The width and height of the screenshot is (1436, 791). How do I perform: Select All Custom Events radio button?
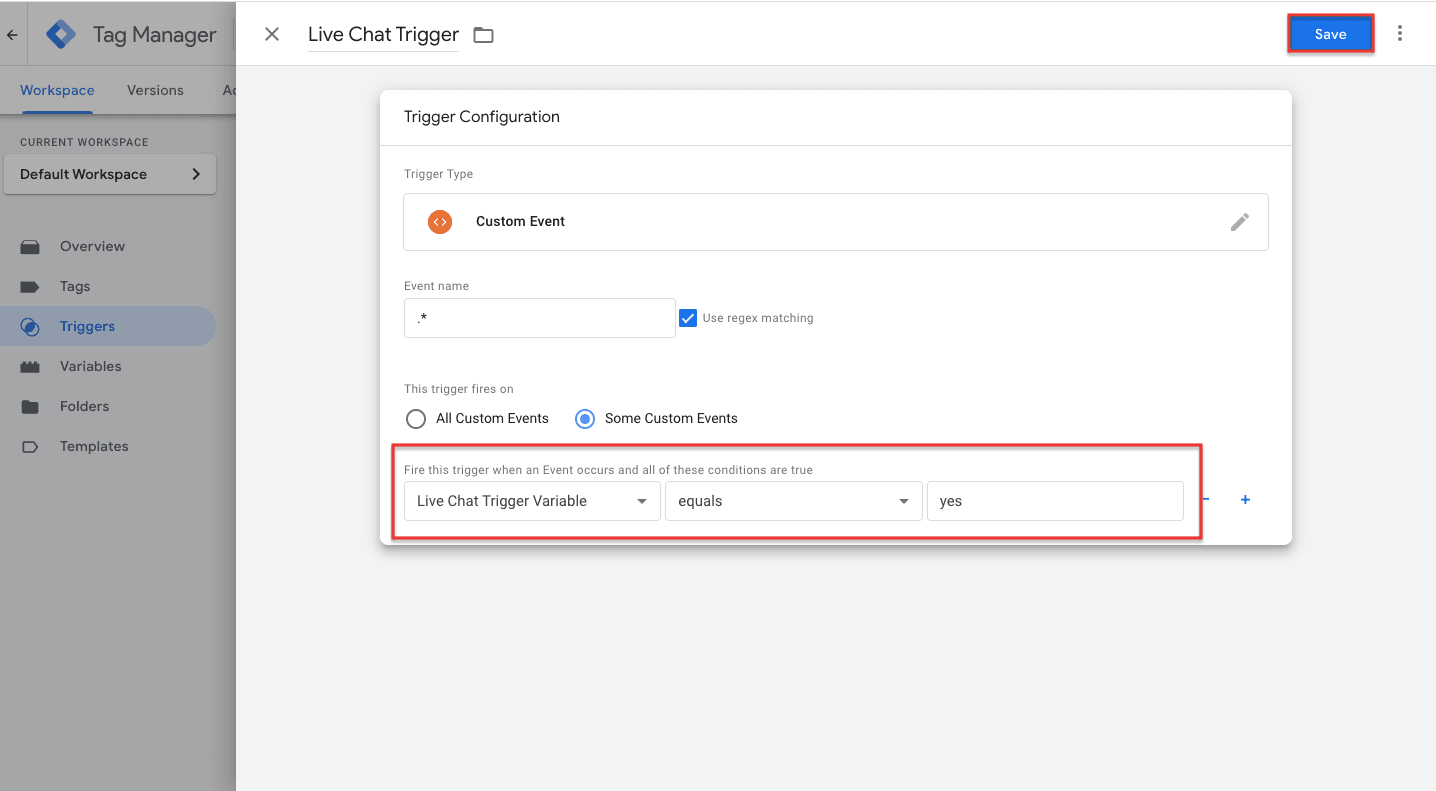pyautogui.click(x=416, y=419)
